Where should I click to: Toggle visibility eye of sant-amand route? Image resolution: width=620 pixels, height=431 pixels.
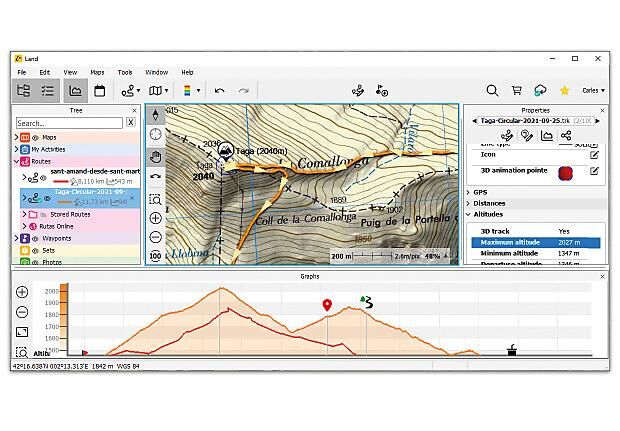pyautogui.click(x=43, y=178)
